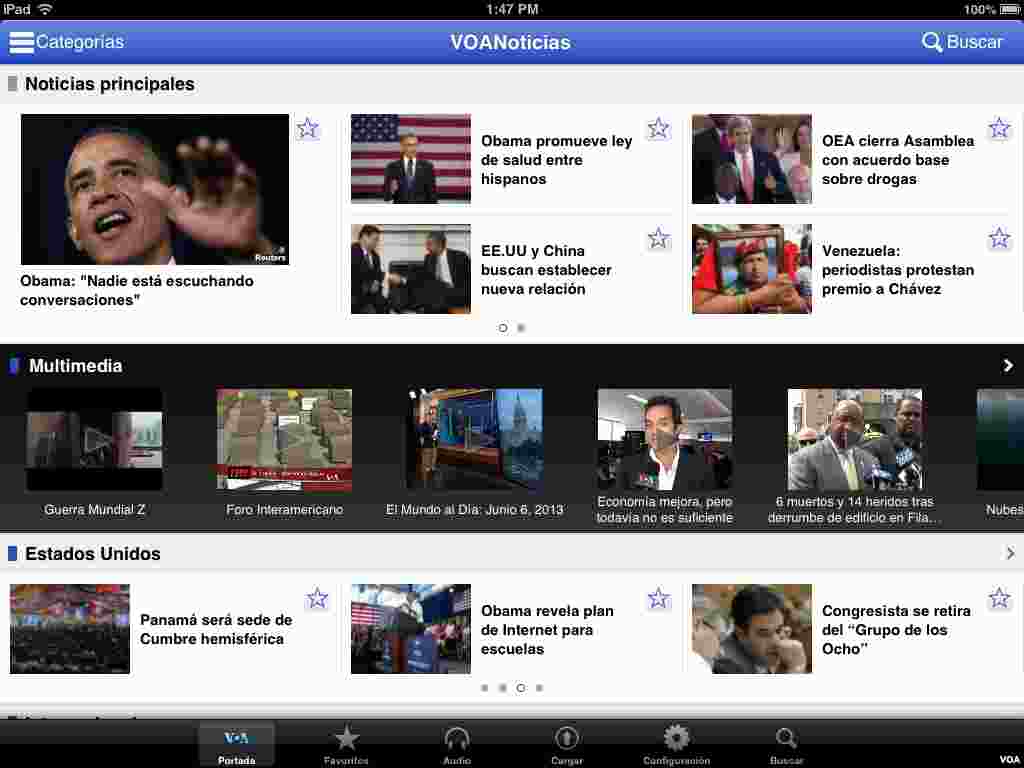Expand the Multimedia section with its chevron
Image resolution: width=1024 pixels, height=768 pixels.
point(1008,365)
